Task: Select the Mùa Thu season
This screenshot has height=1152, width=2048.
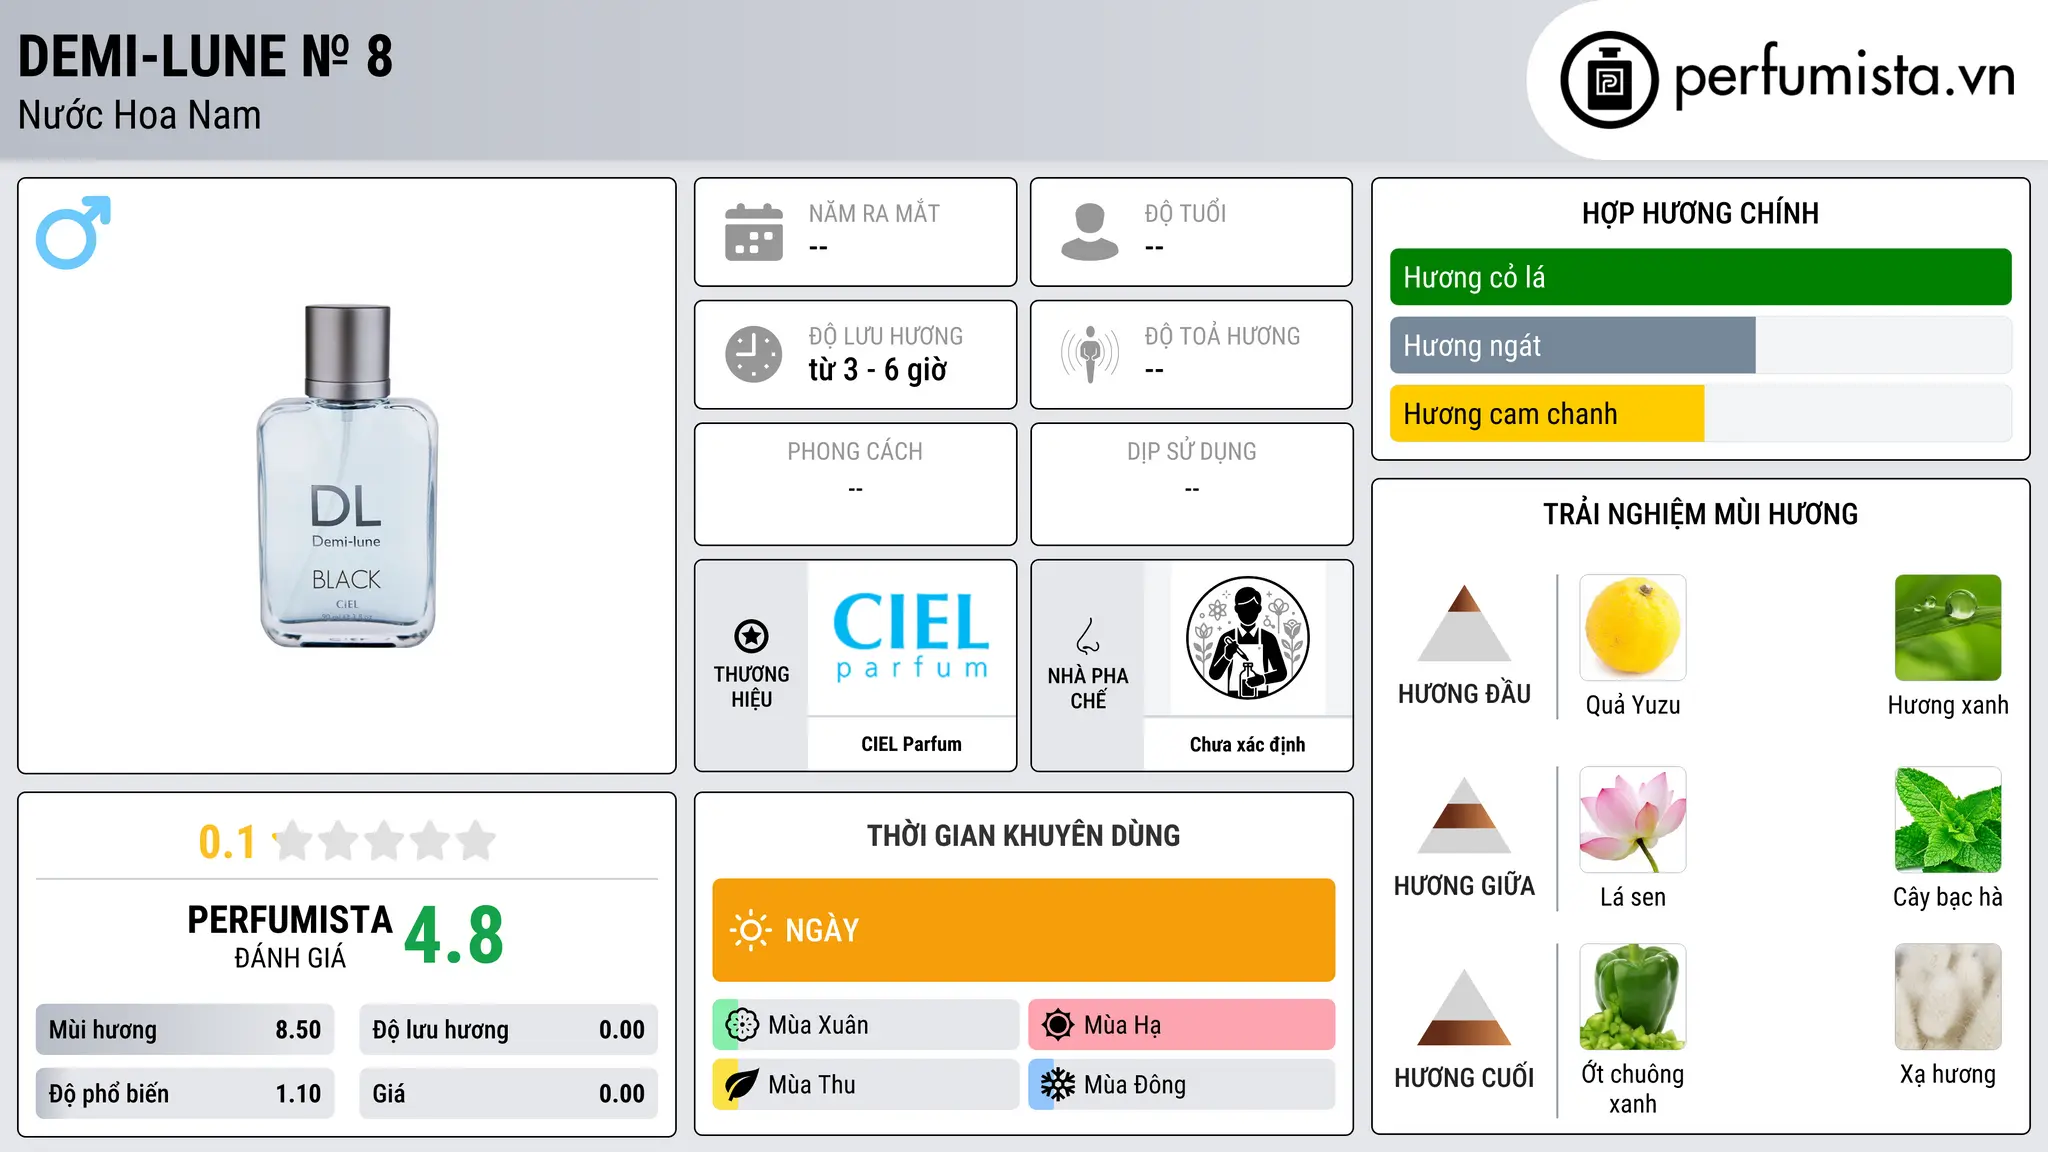Action: (x=866, y=1085)
